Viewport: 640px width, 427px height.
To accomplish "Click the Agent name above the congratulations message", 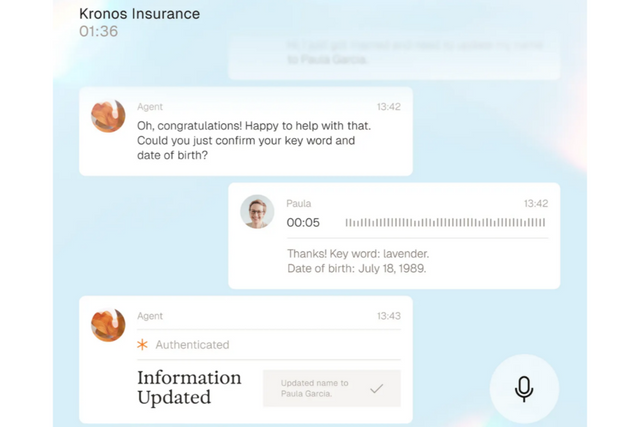I will pyautogui.click(x=150, y=107).
